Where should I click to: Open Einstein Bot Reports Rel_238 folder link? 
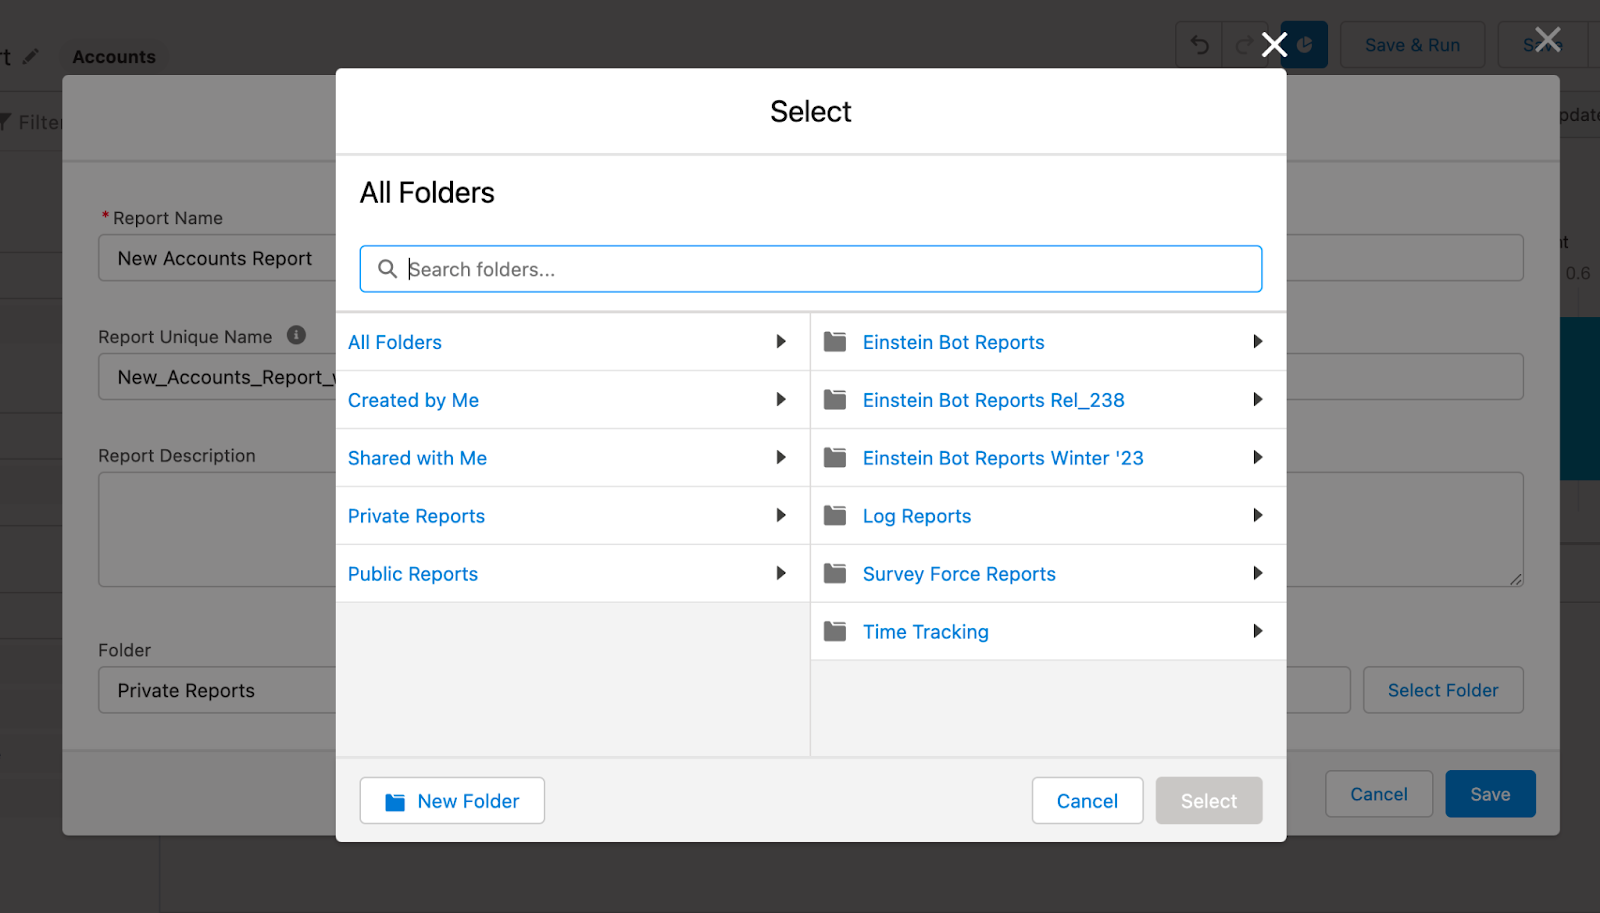click(993, 400)
